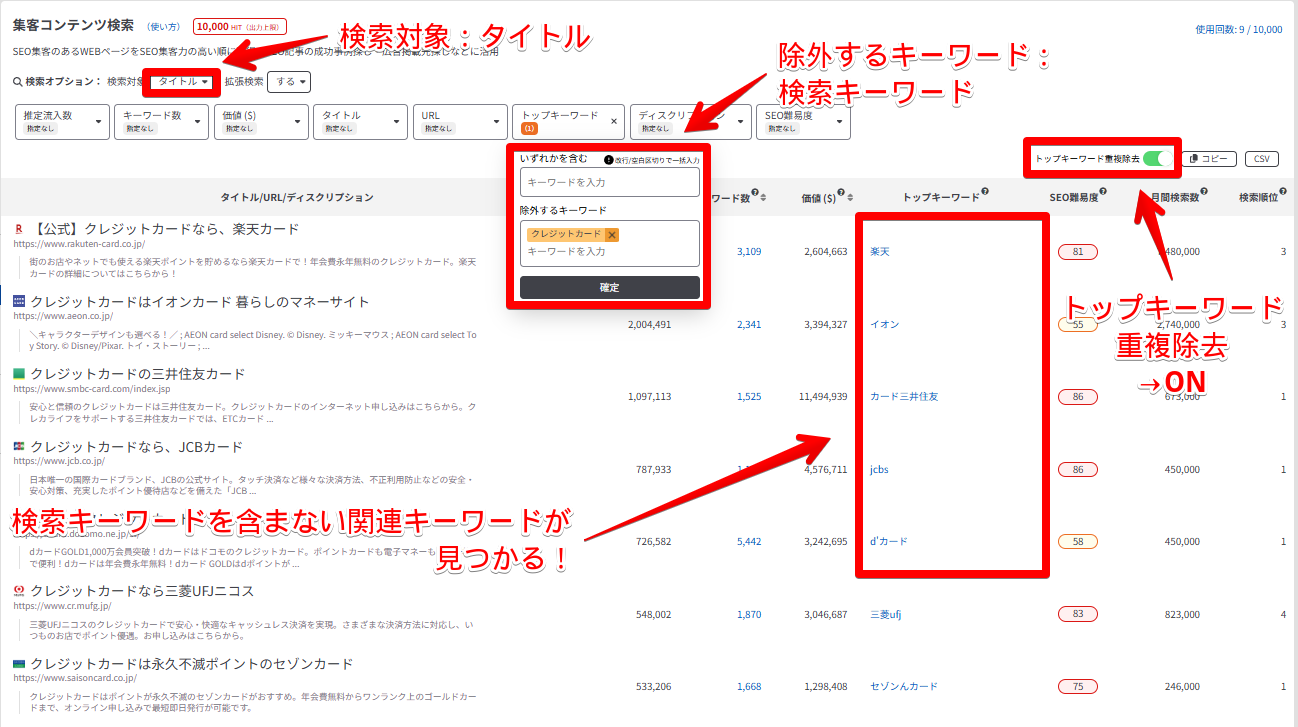1298x727 pixels.
Task: Sort by 価値($) using the sort arrows
Action: (849, 197)
